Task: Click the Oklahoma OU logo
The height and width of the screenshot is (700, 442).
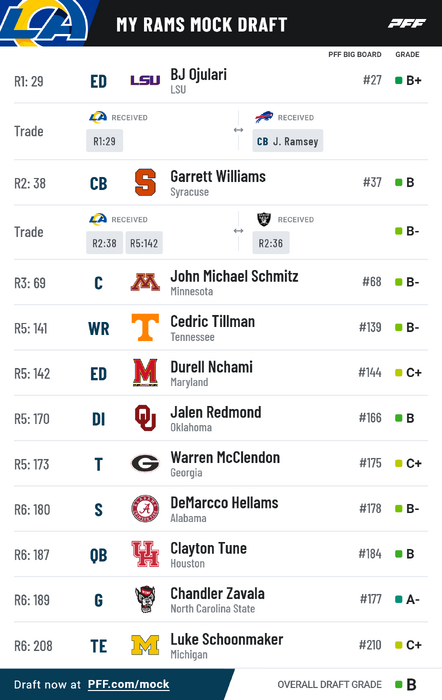Action: [x=145, y=418]
